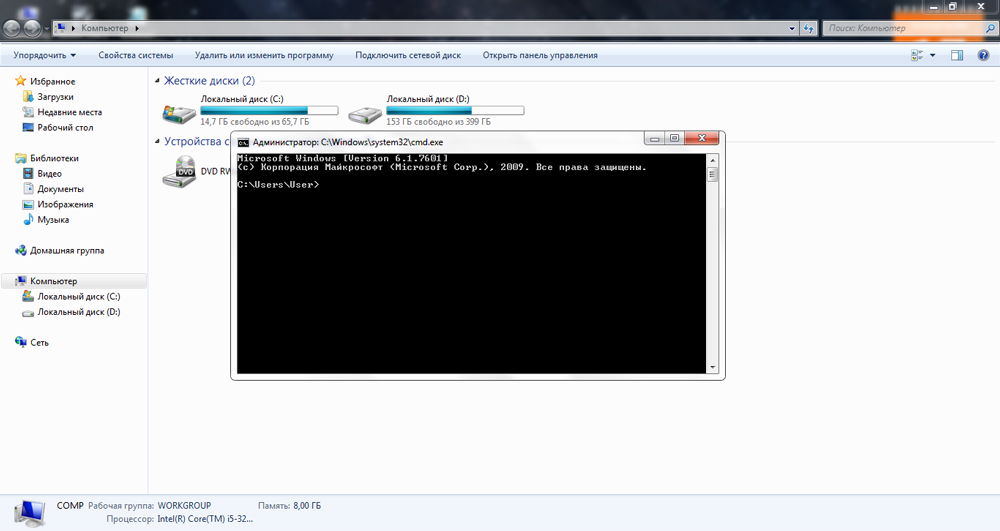
Task: Click the cmd.exe title bar icon
Action: 243,143
